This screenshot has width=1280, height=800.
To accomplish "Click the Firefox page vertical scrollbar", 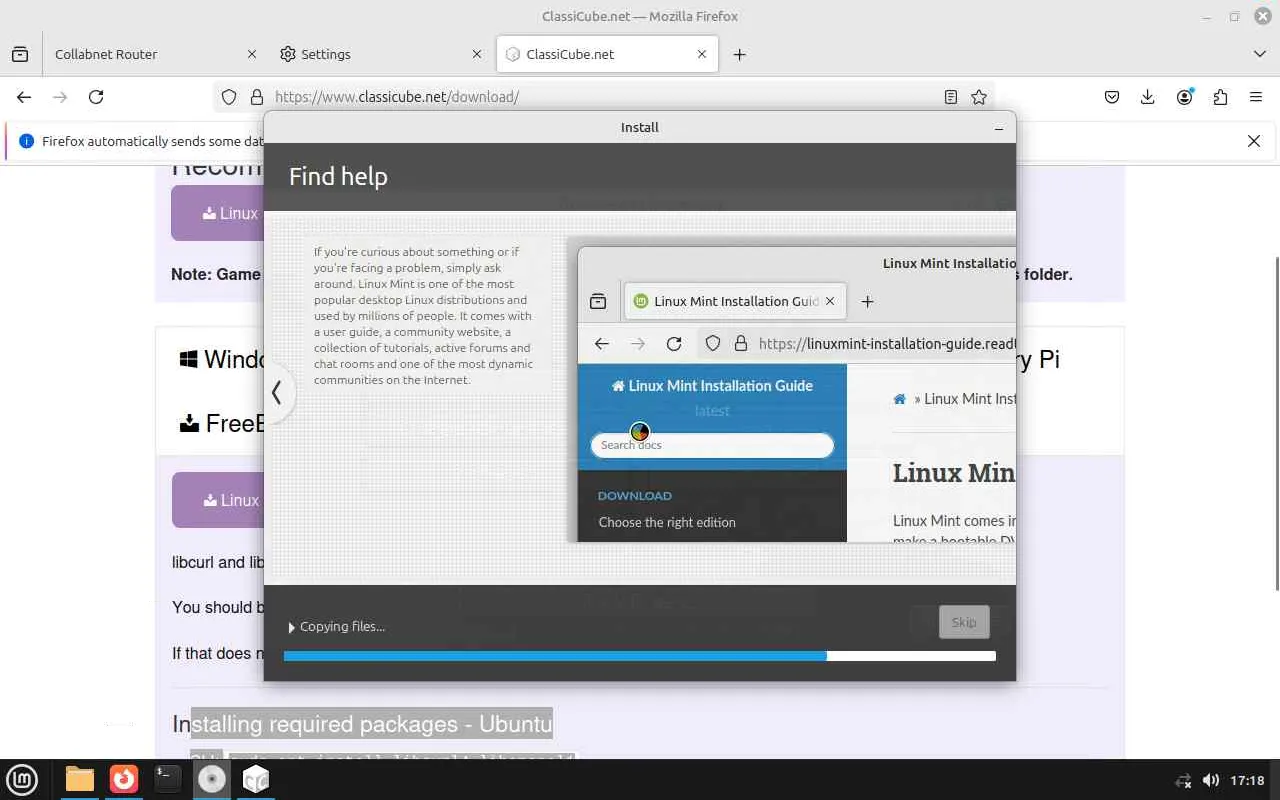I will click(1275, 423).
